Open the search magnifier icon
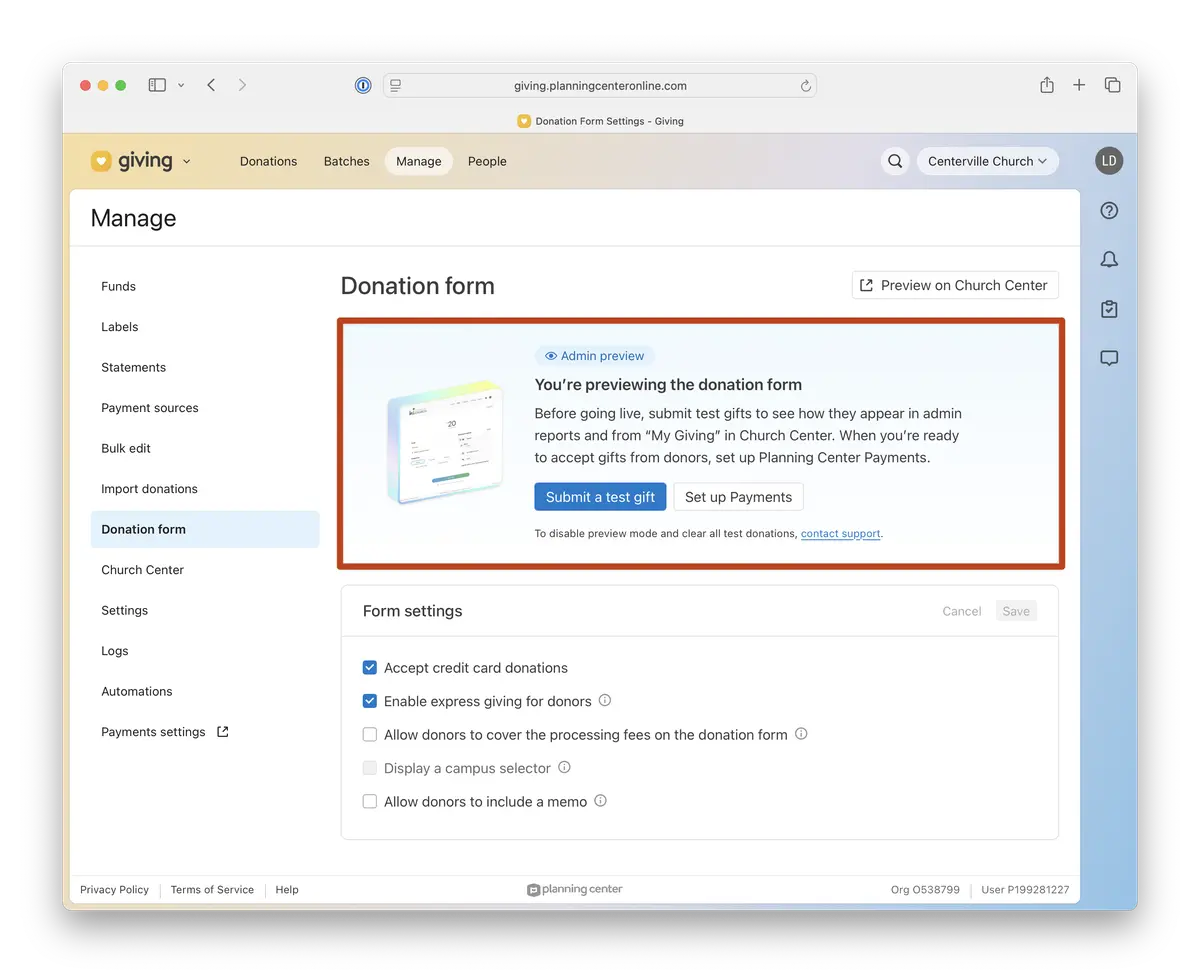Image resolution: width=1200 pixels, height=973 pixels. (895, 161)
